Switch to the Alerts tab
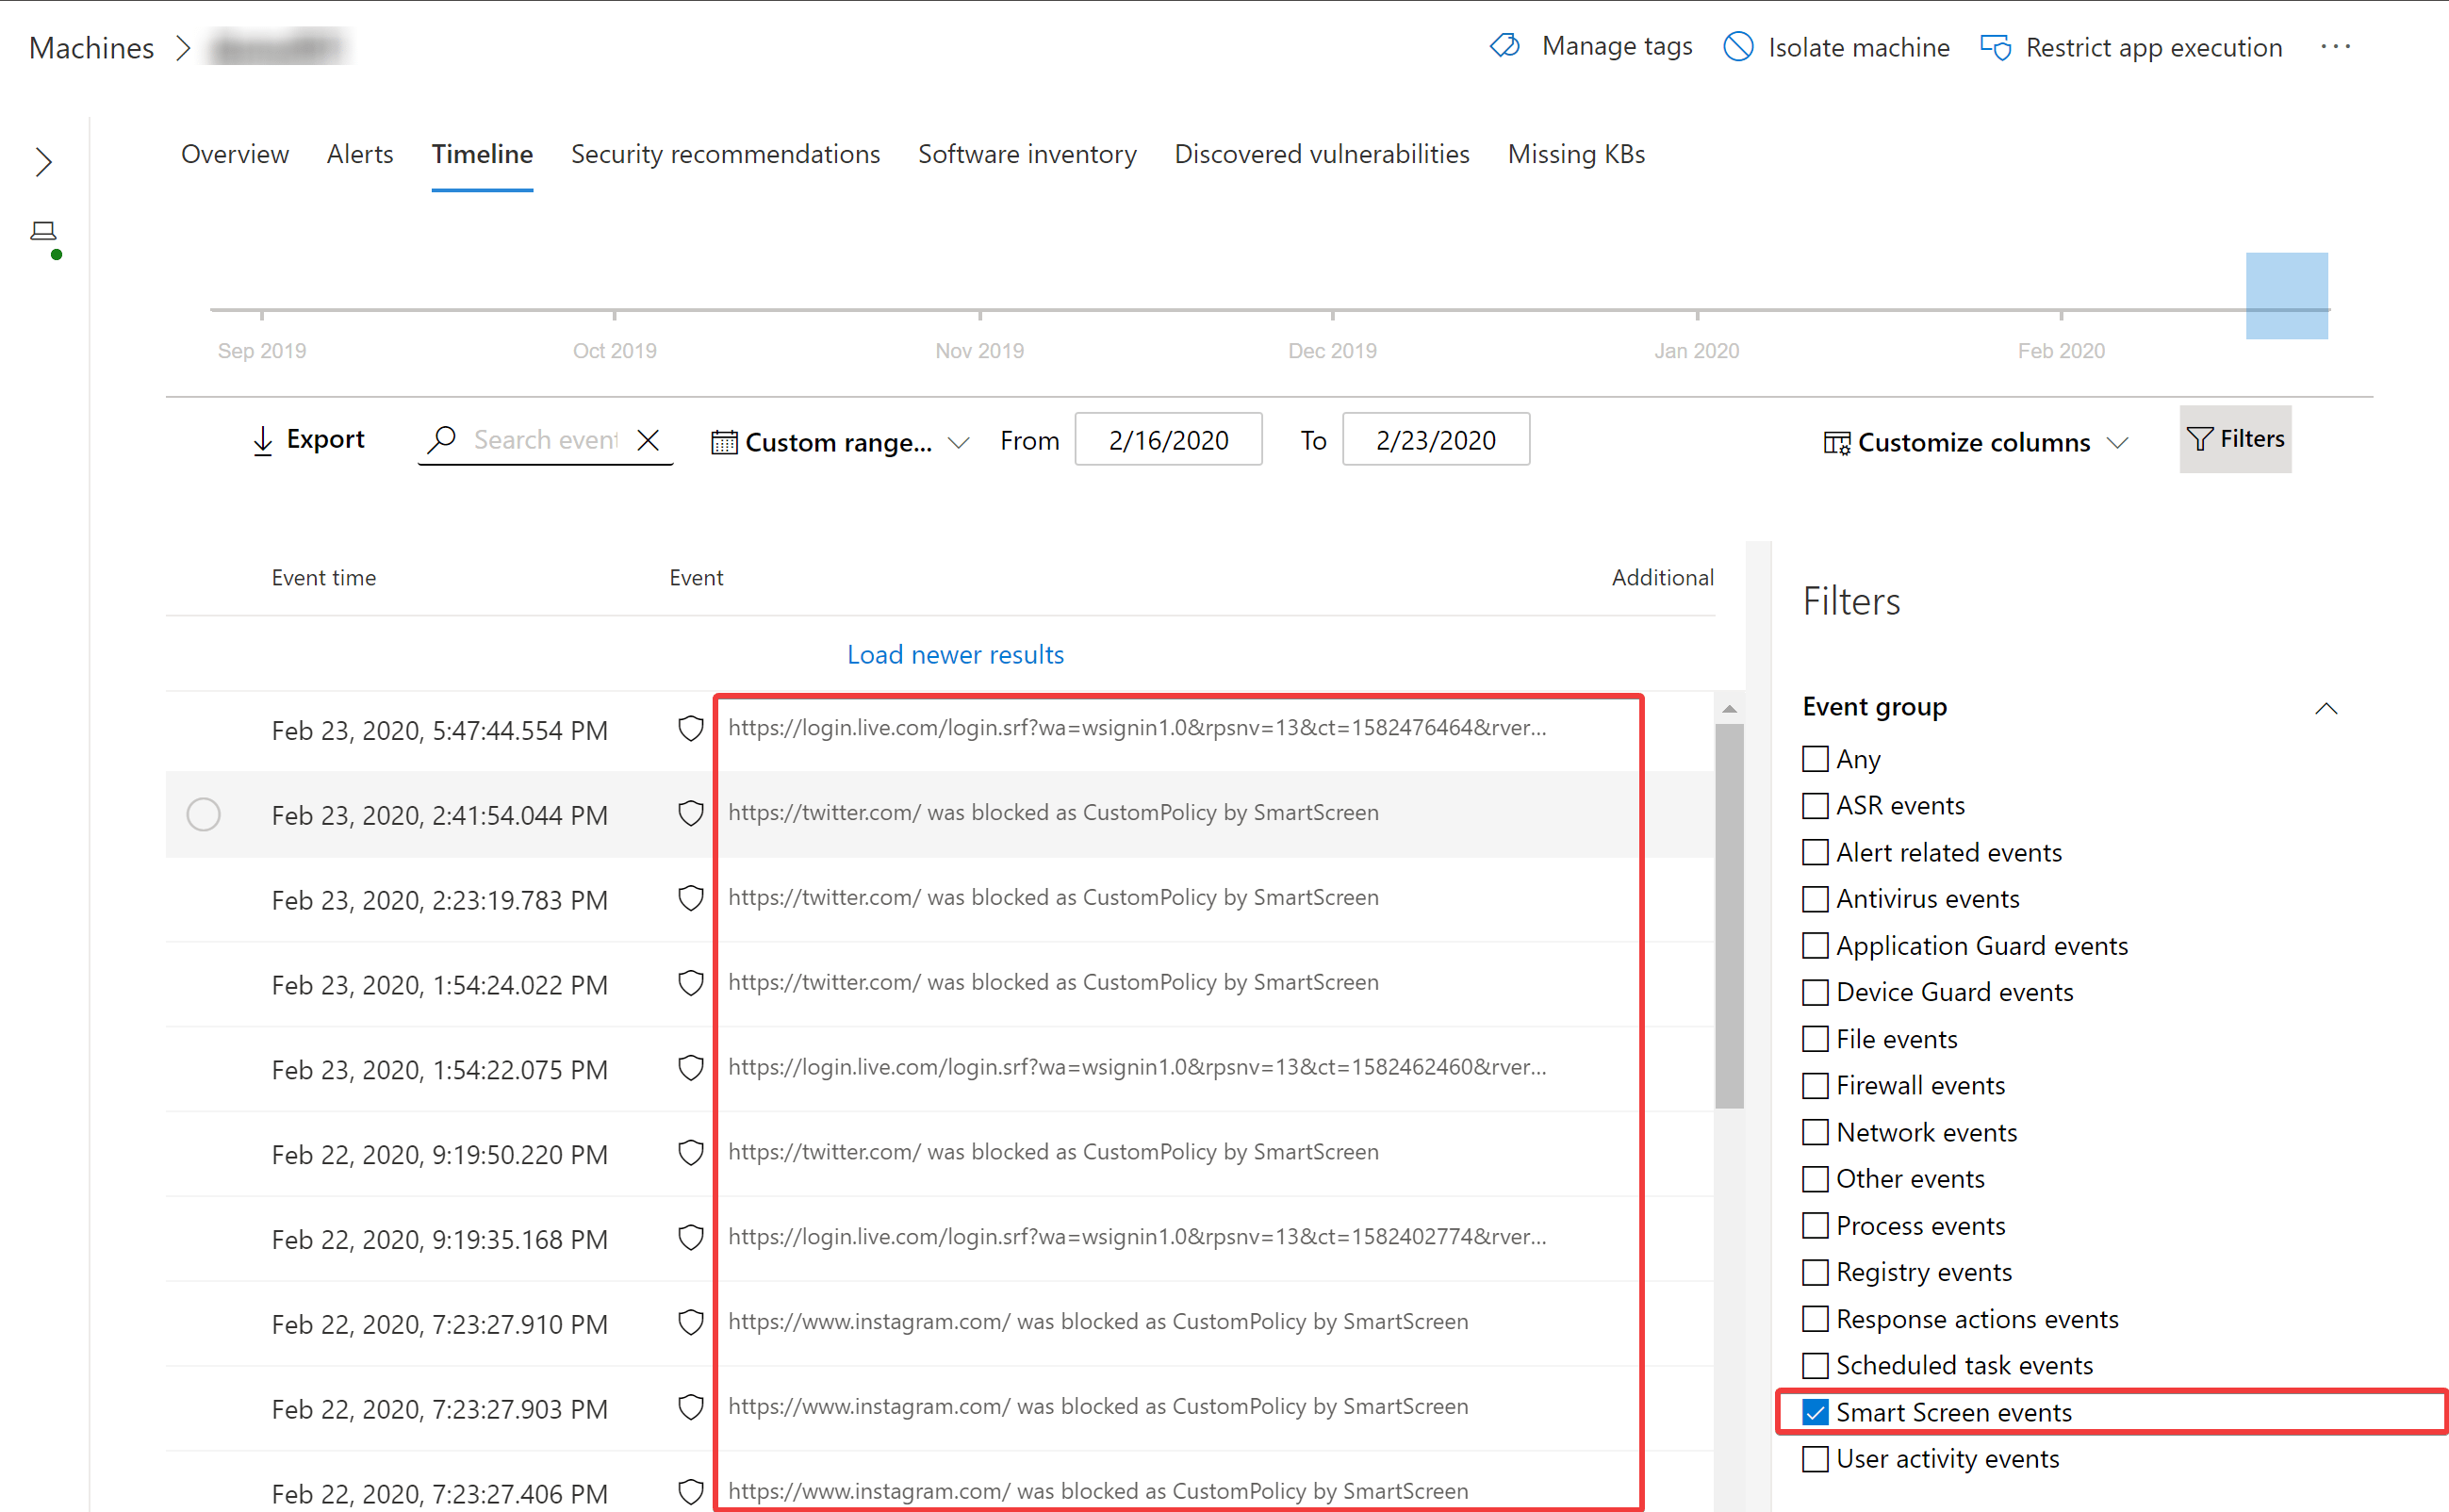 click(x=360, y=154)
